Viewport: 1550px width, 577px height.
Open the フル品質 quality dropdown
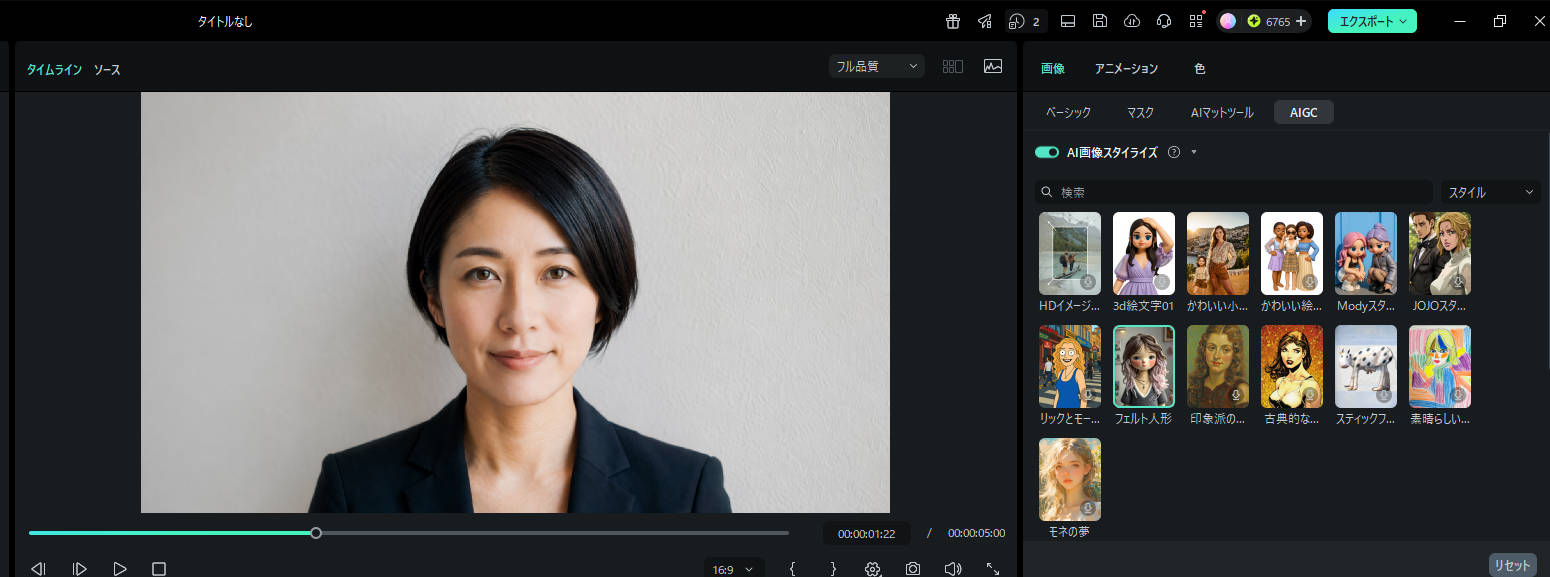pos(877,66)
